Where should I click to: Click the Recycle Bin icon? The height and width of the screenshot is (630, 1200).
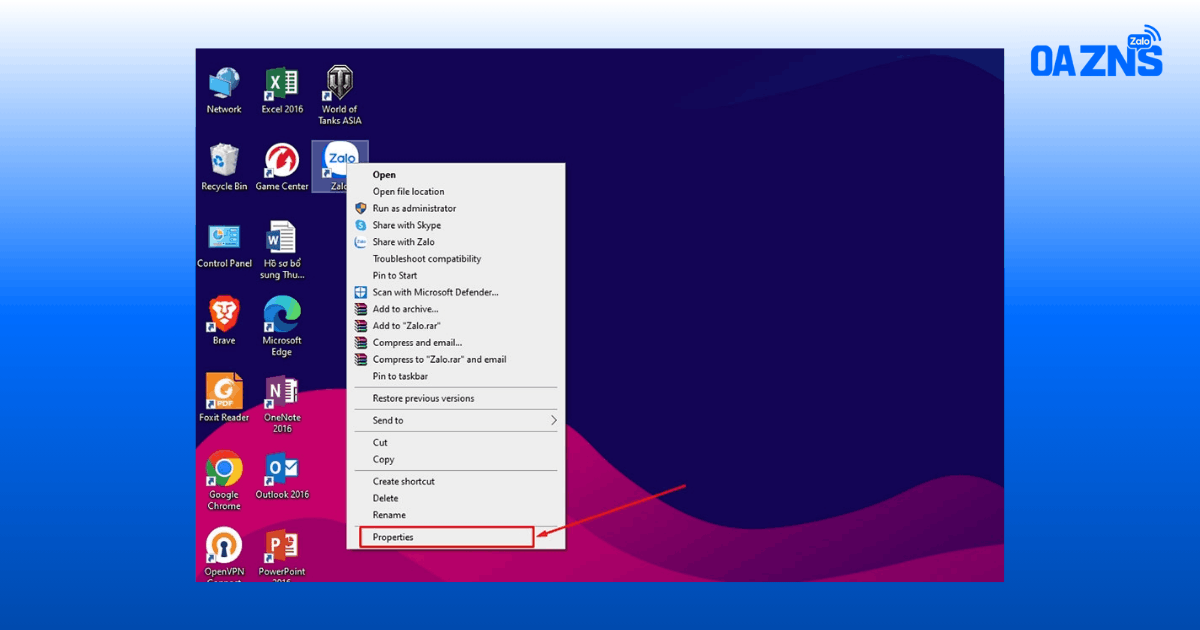[x=224, y=167]
